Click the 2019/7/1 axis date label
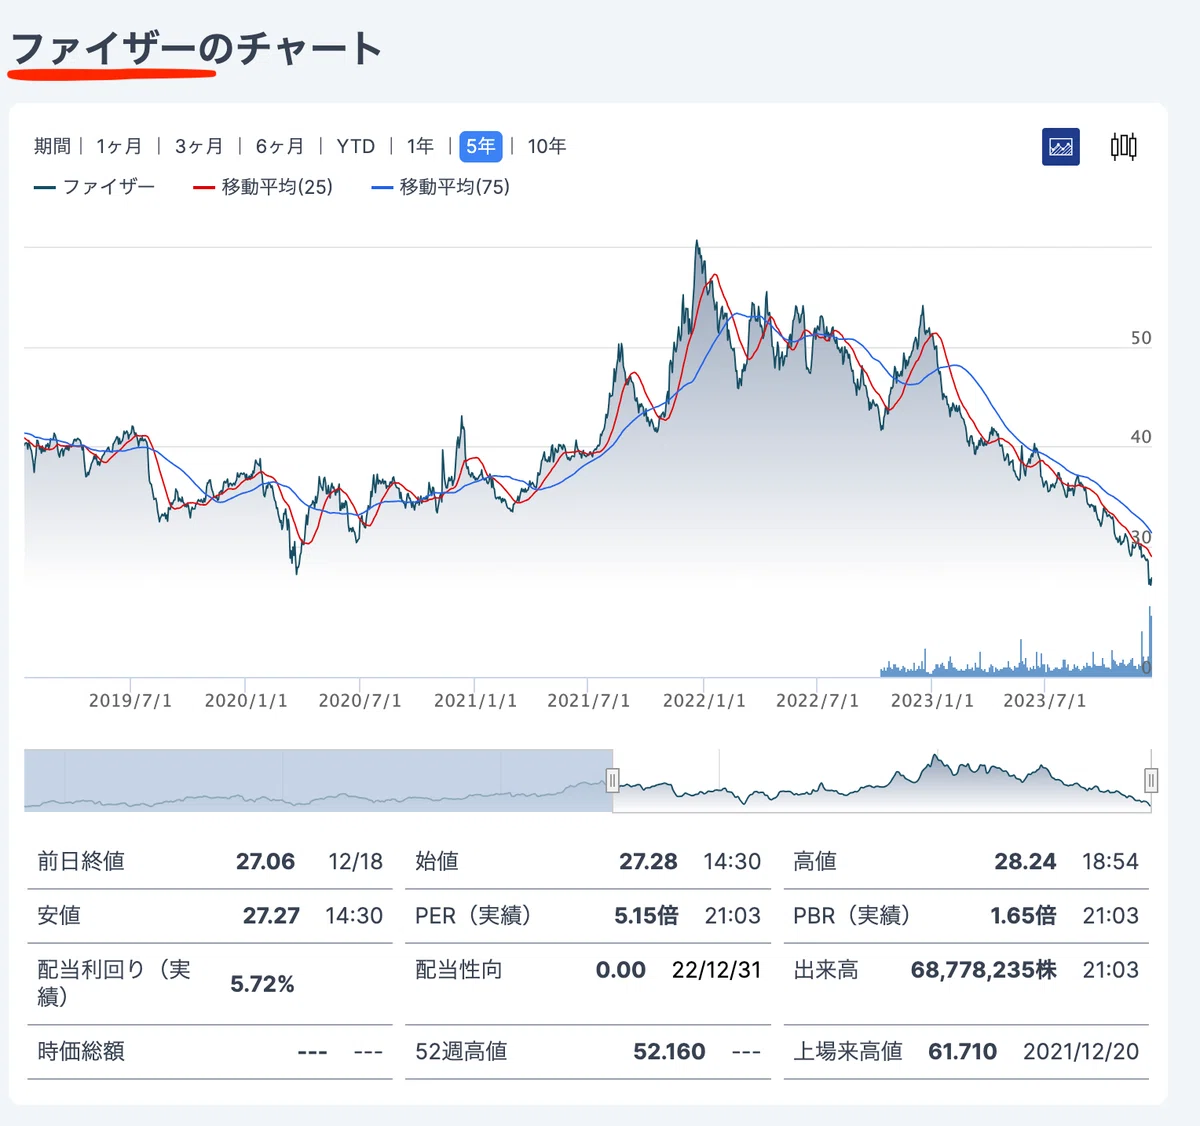 click(x=130, y=701)
